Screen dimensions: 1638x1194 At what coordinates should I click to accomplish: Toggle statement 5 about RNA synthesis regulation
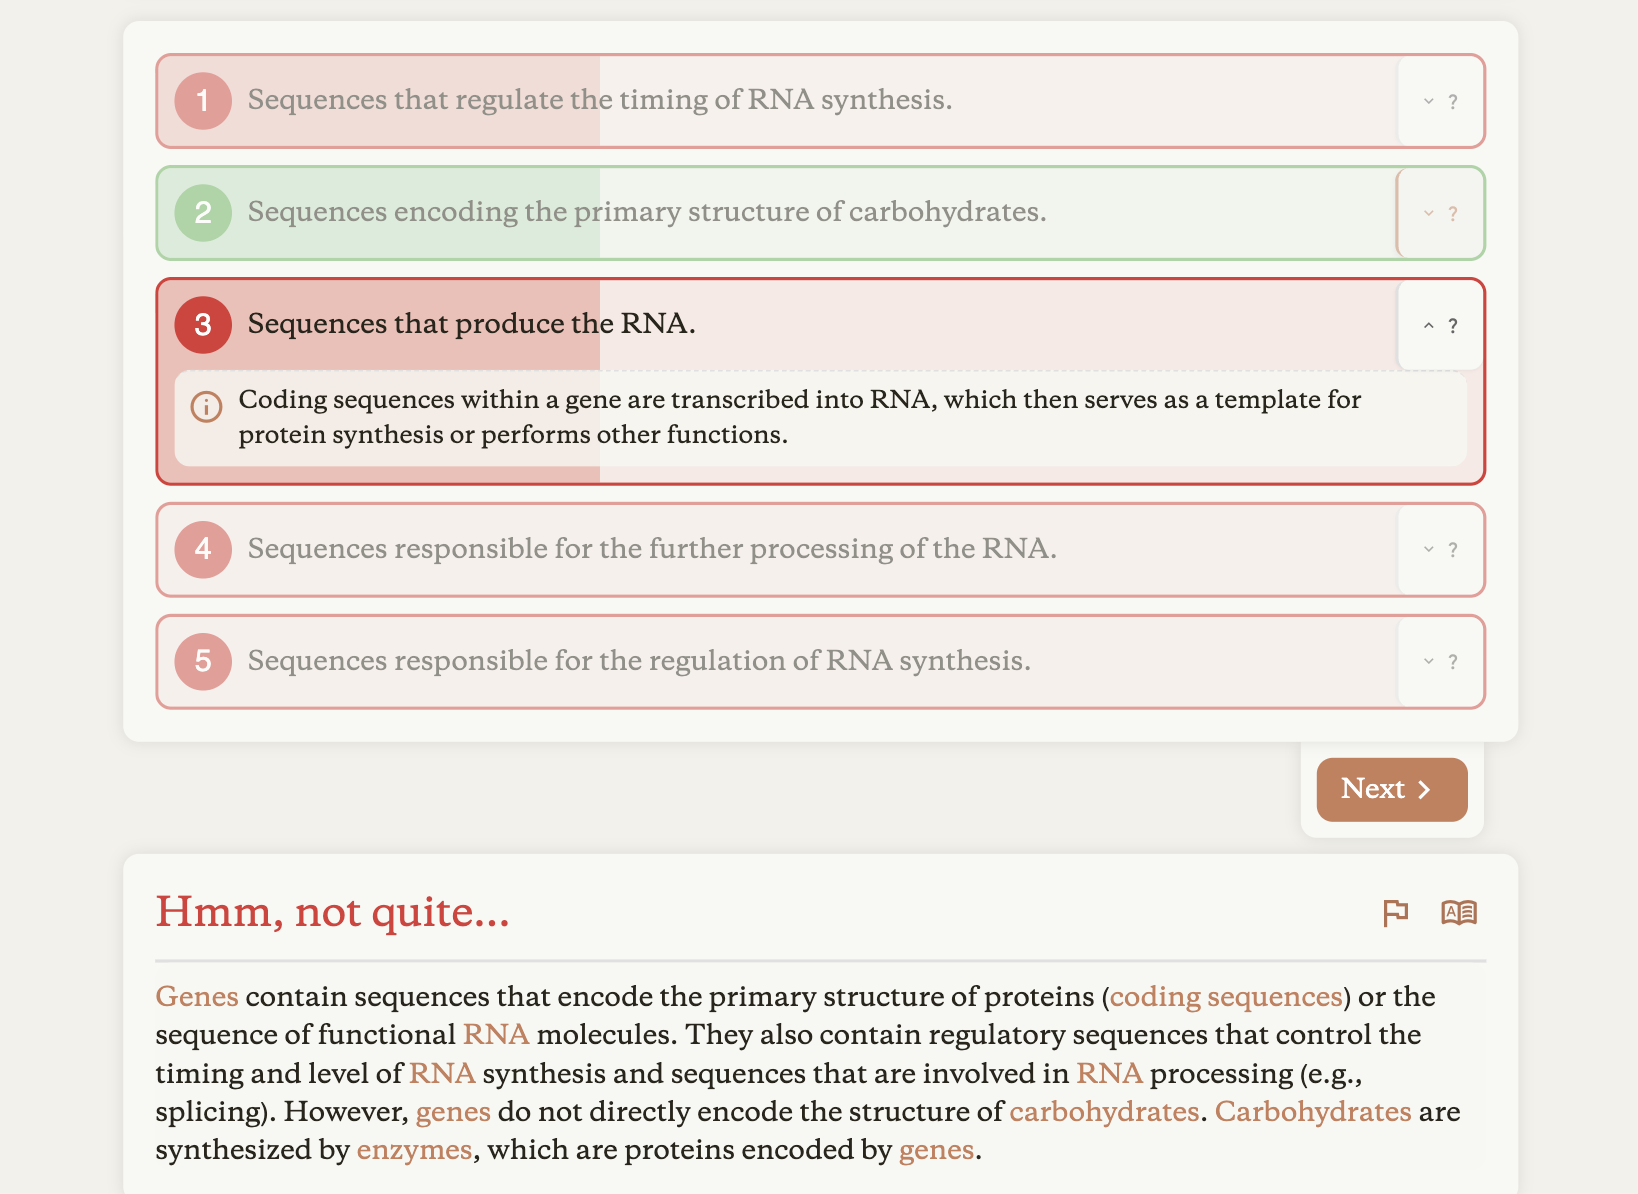700,661
